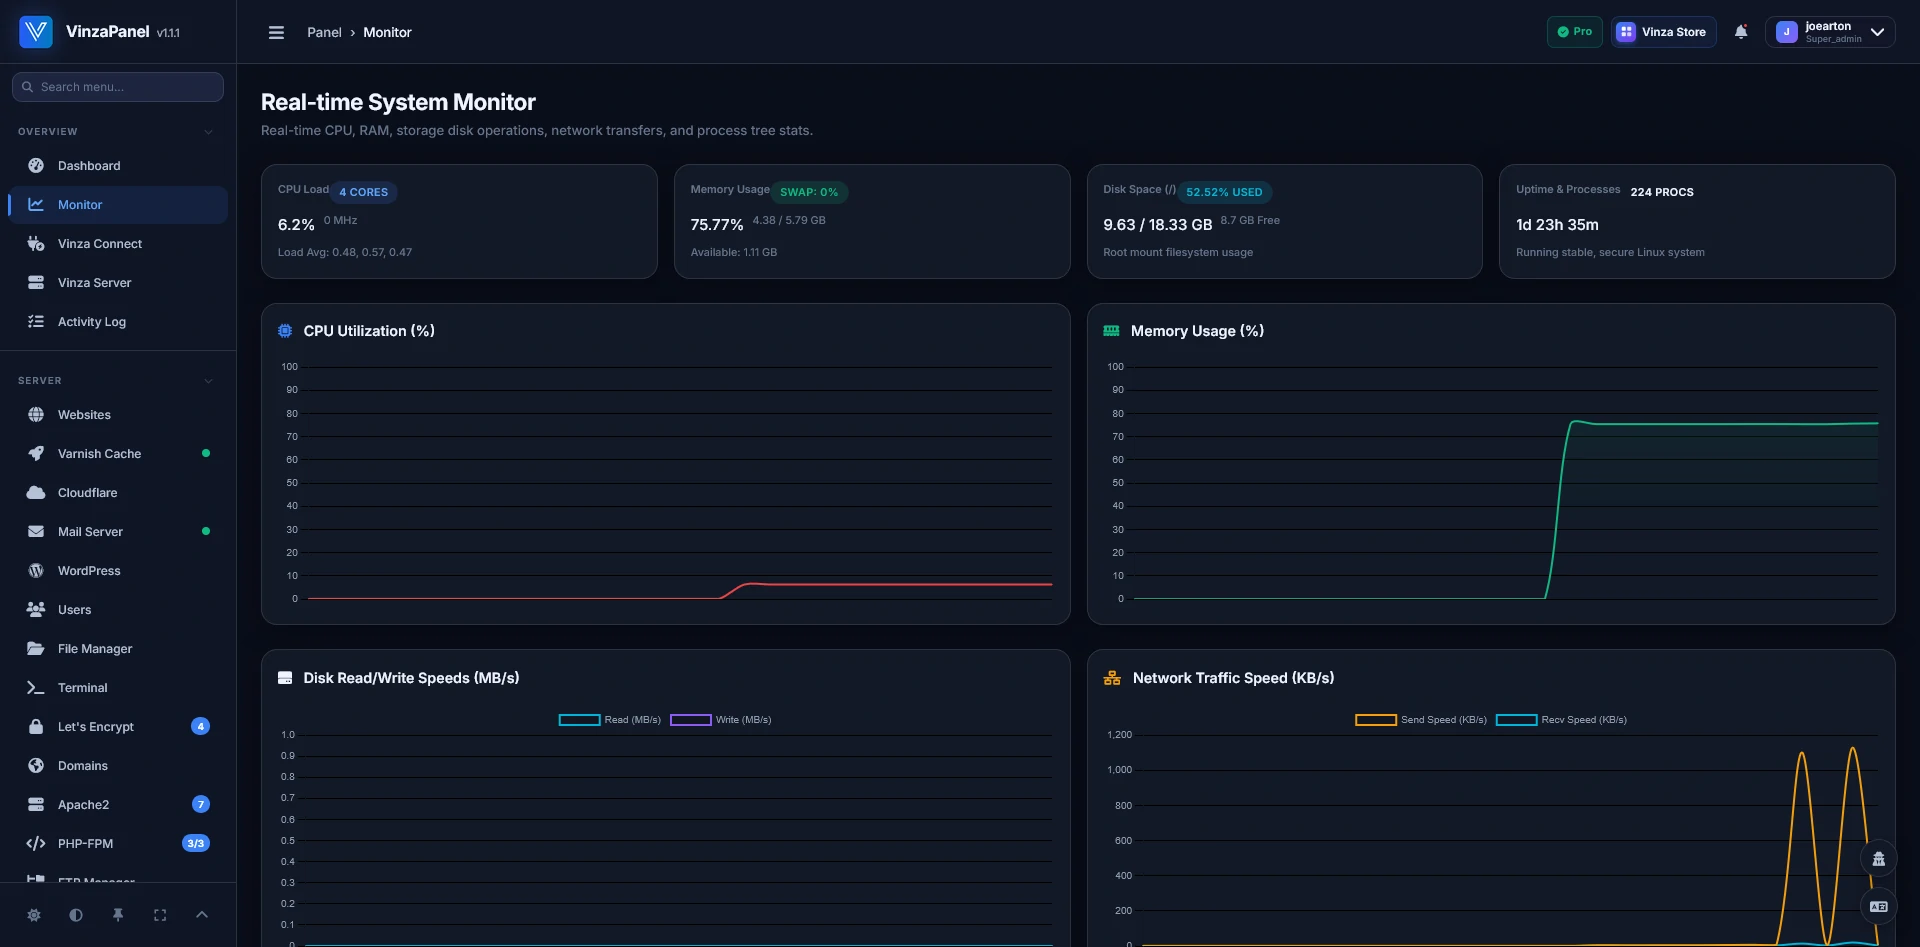Open the Vinza Store button
The height and width of the screenshot is (947, 1920).
tap(1663, 32)
